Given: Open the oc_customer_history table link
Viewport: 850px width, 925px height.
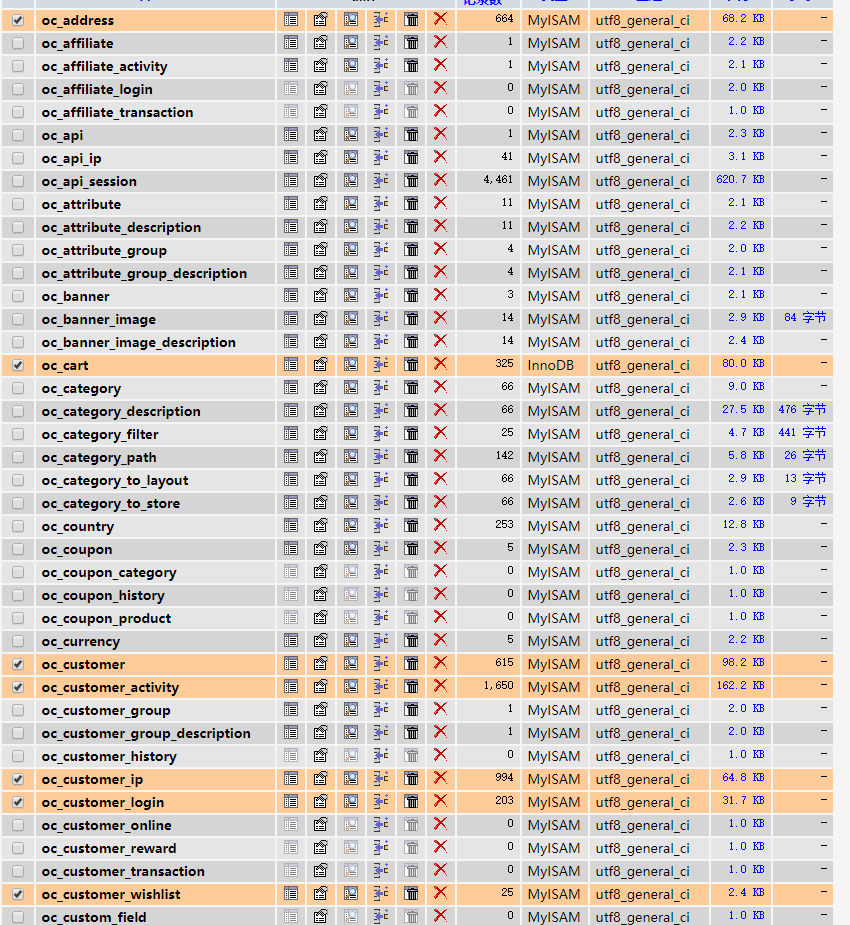Looking at the screenshot, I should point(109,757).
